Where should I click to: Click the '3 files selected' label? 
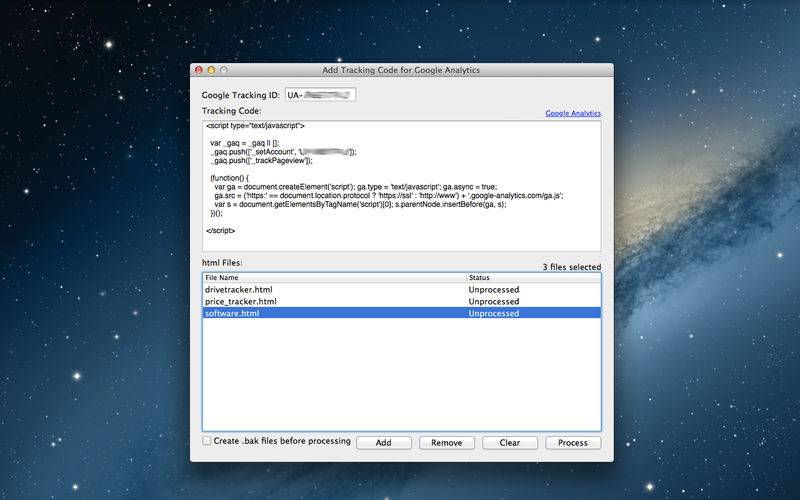(571, 267)
